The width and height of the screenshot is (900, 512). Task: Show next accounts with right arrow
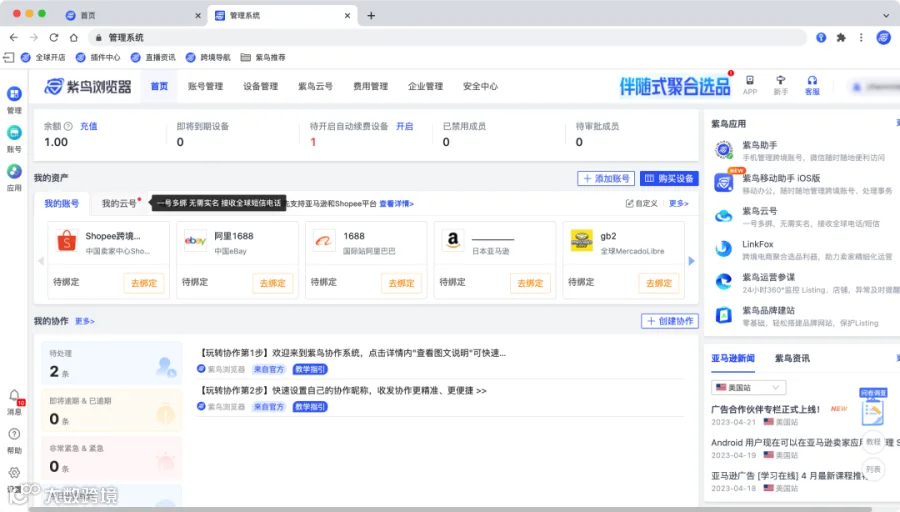click(x=692, y=261)
